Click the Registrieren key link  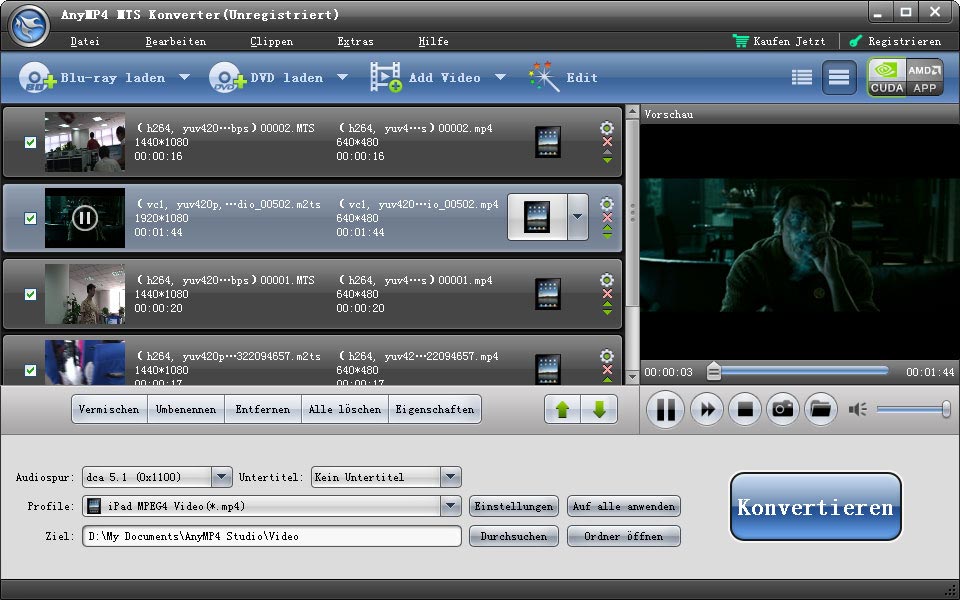pos(895,42)
